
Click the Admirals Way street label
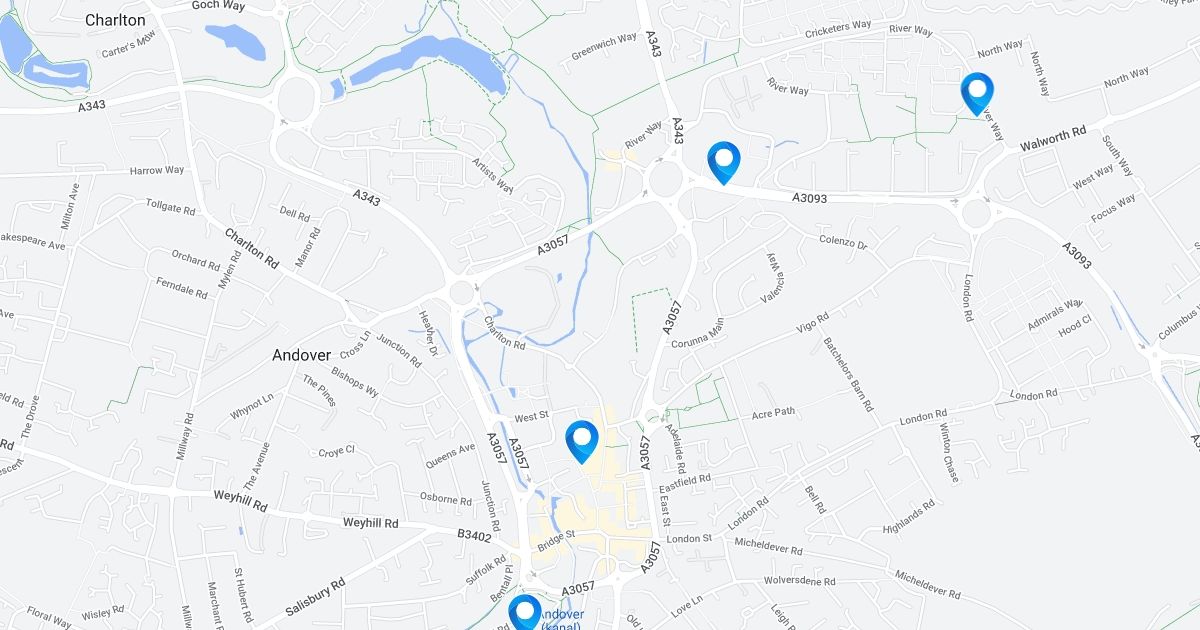click(1055, 315)
